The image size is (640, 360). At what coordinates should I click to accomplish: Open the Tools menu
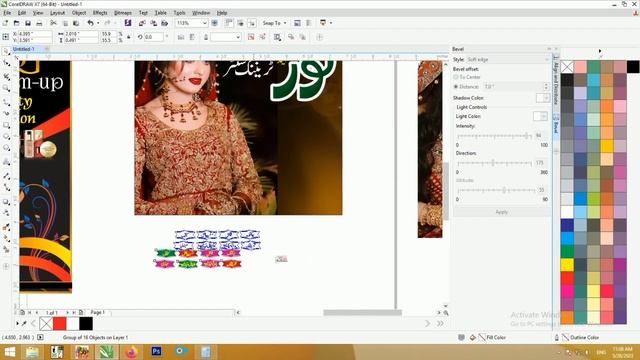pos(179,13)
